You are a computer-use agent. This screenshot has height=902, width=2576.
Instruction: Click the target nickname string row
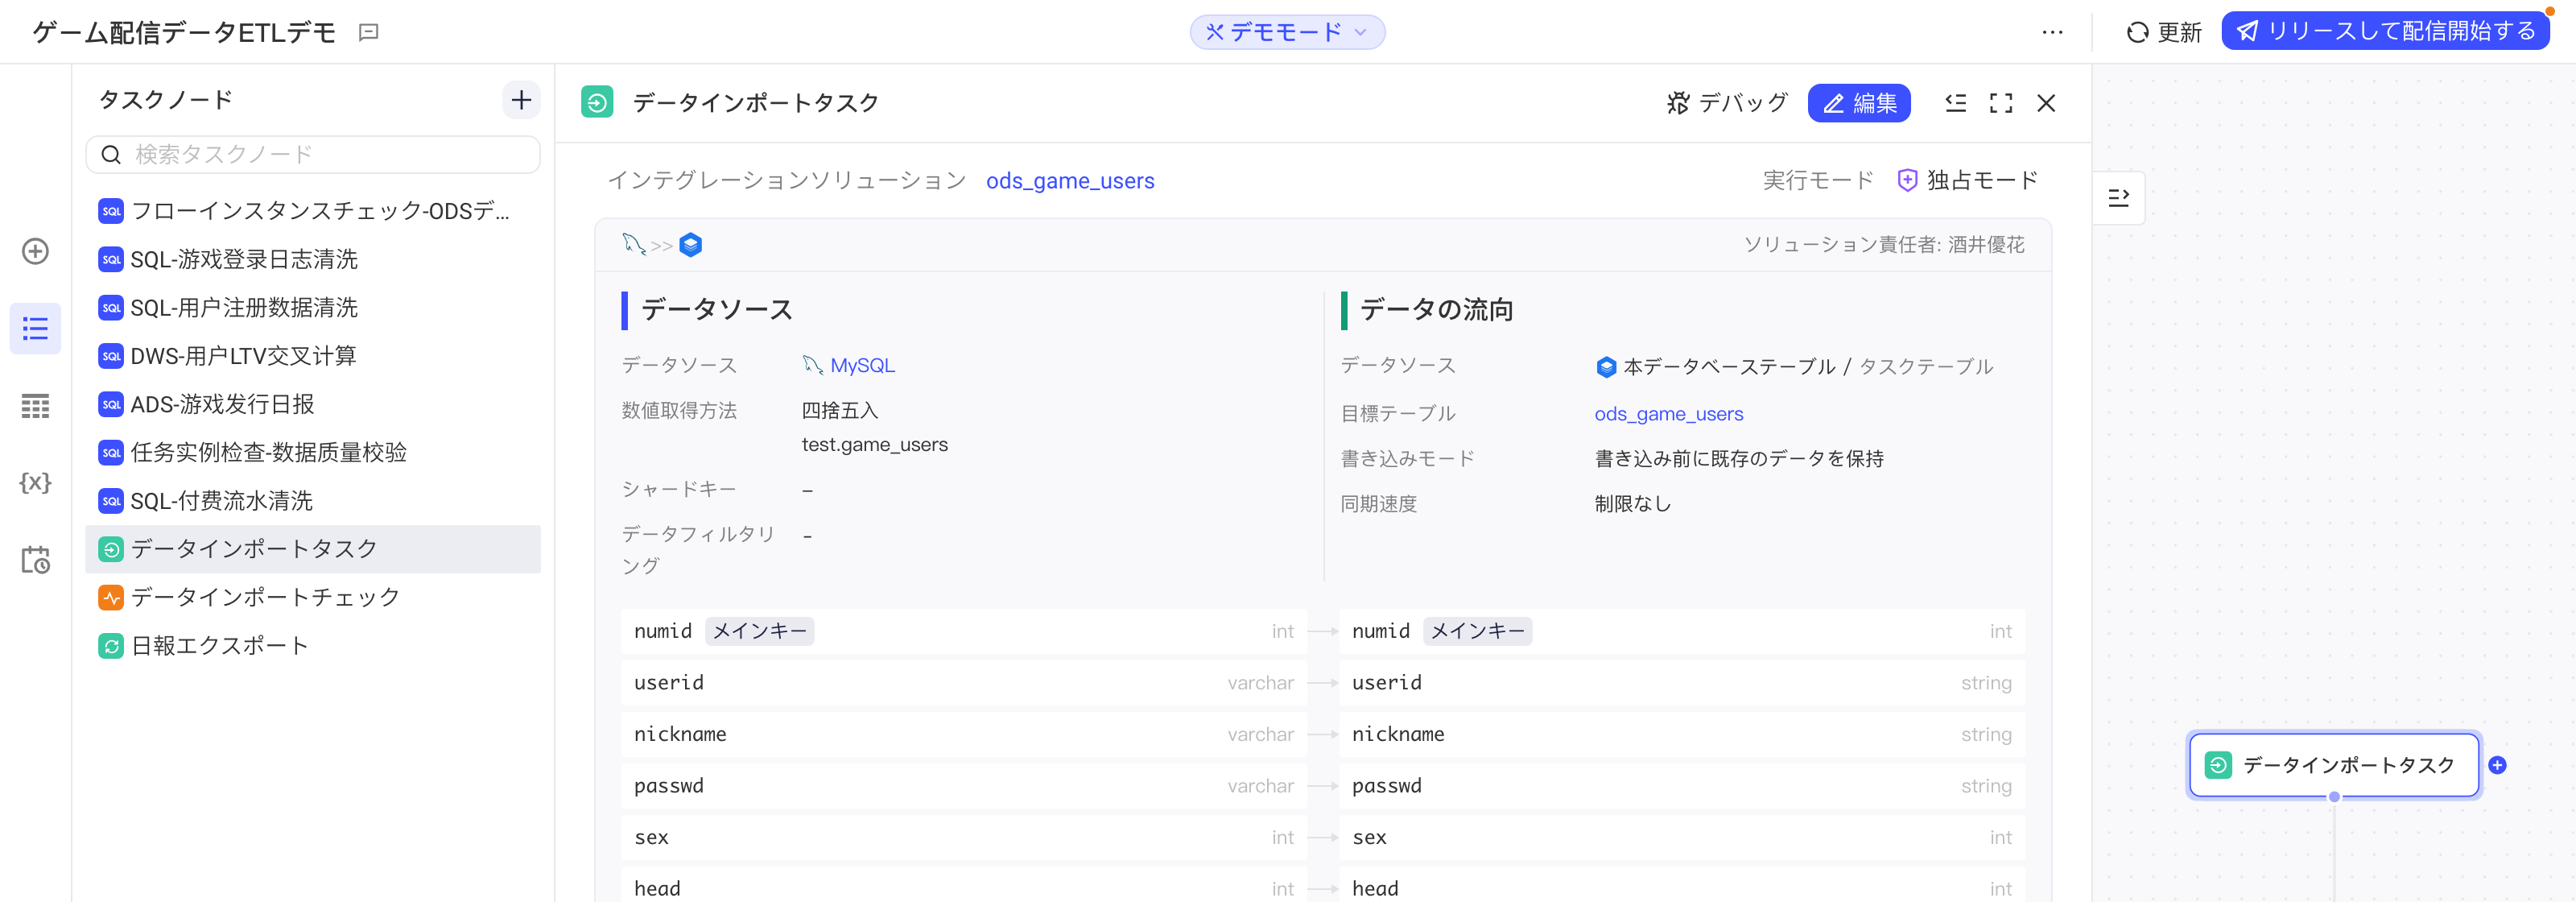point(1681,735)
